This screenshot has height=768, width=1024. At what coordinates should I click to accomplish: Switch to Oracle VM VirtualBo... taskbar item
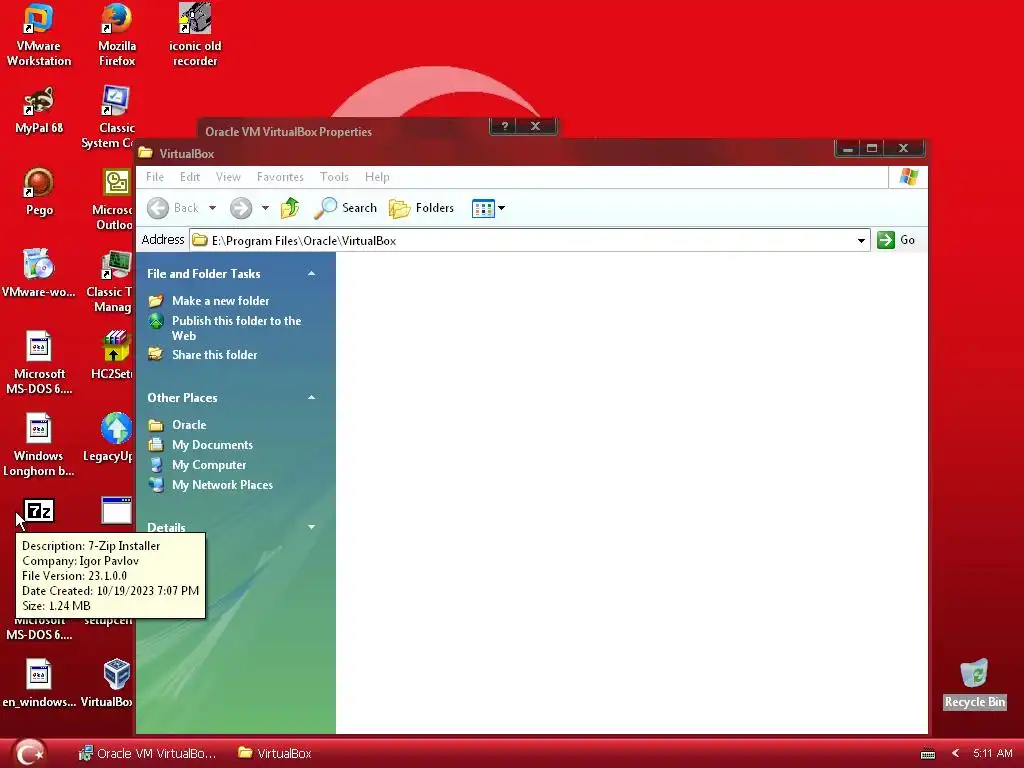click(147, 754)
